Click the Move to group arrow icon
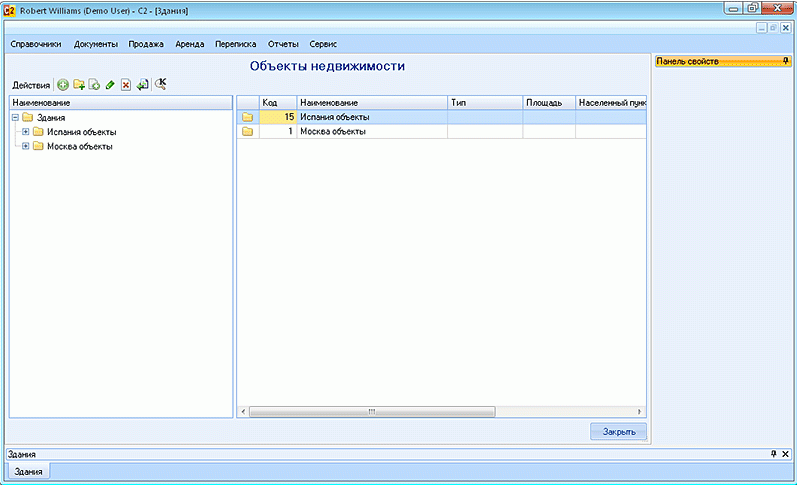The width and height of the screenshot is (797, 485). [x=142, y=84]
